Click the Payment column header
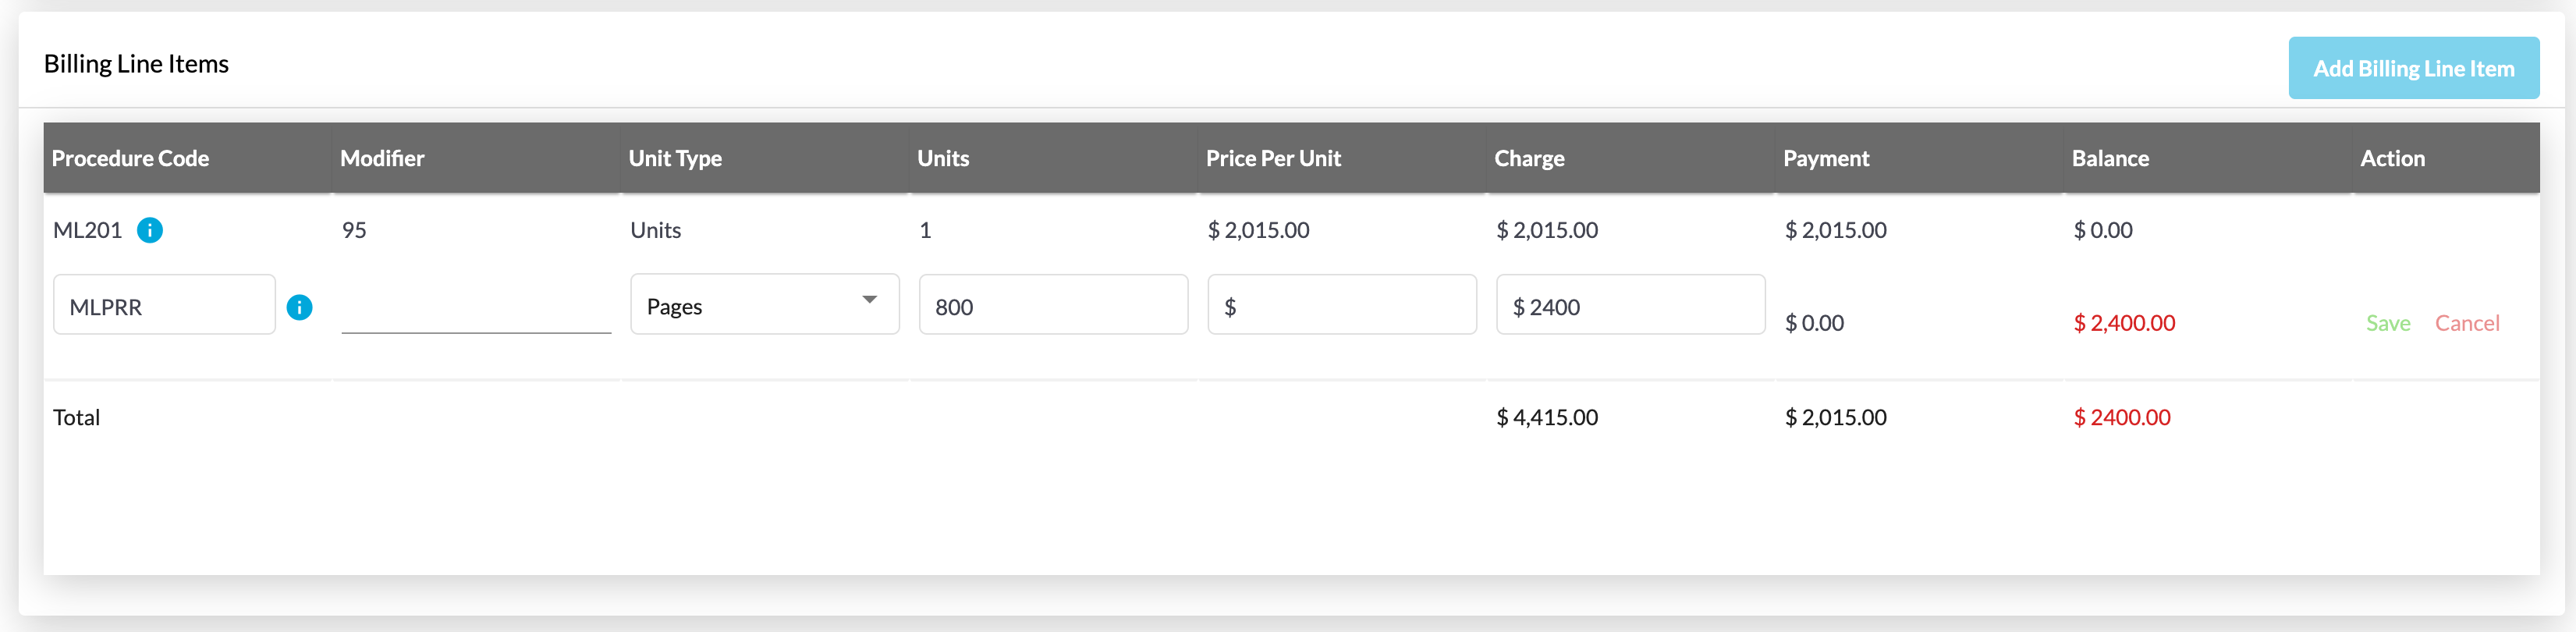 (1826, 158)
